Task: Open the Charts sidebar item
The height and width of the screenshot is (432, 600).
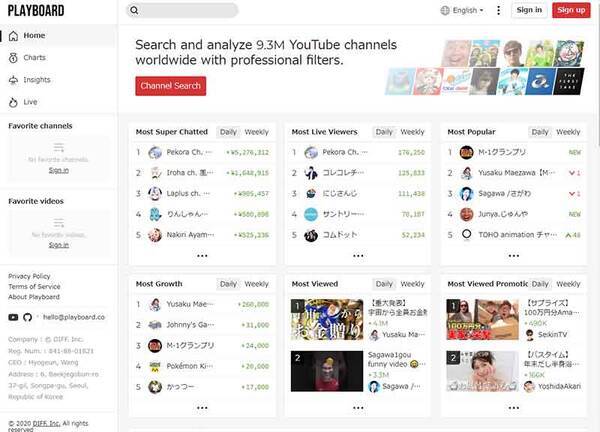Action: tap(58, 58)
